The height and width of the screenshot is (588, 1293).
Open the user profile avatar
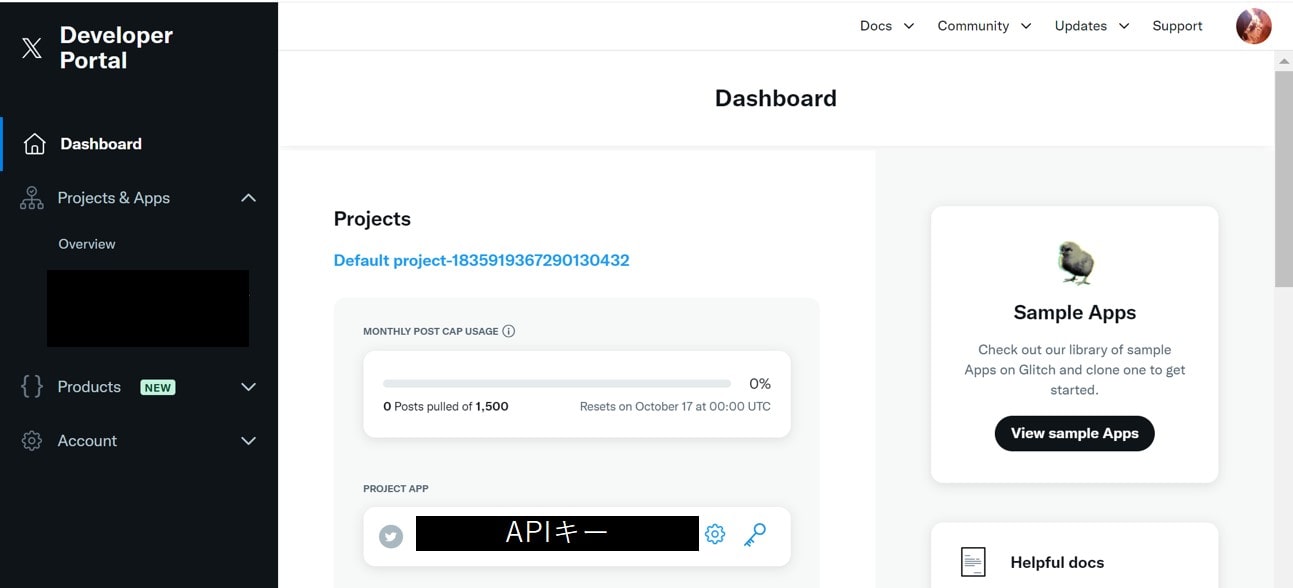tap(1253, 26)
